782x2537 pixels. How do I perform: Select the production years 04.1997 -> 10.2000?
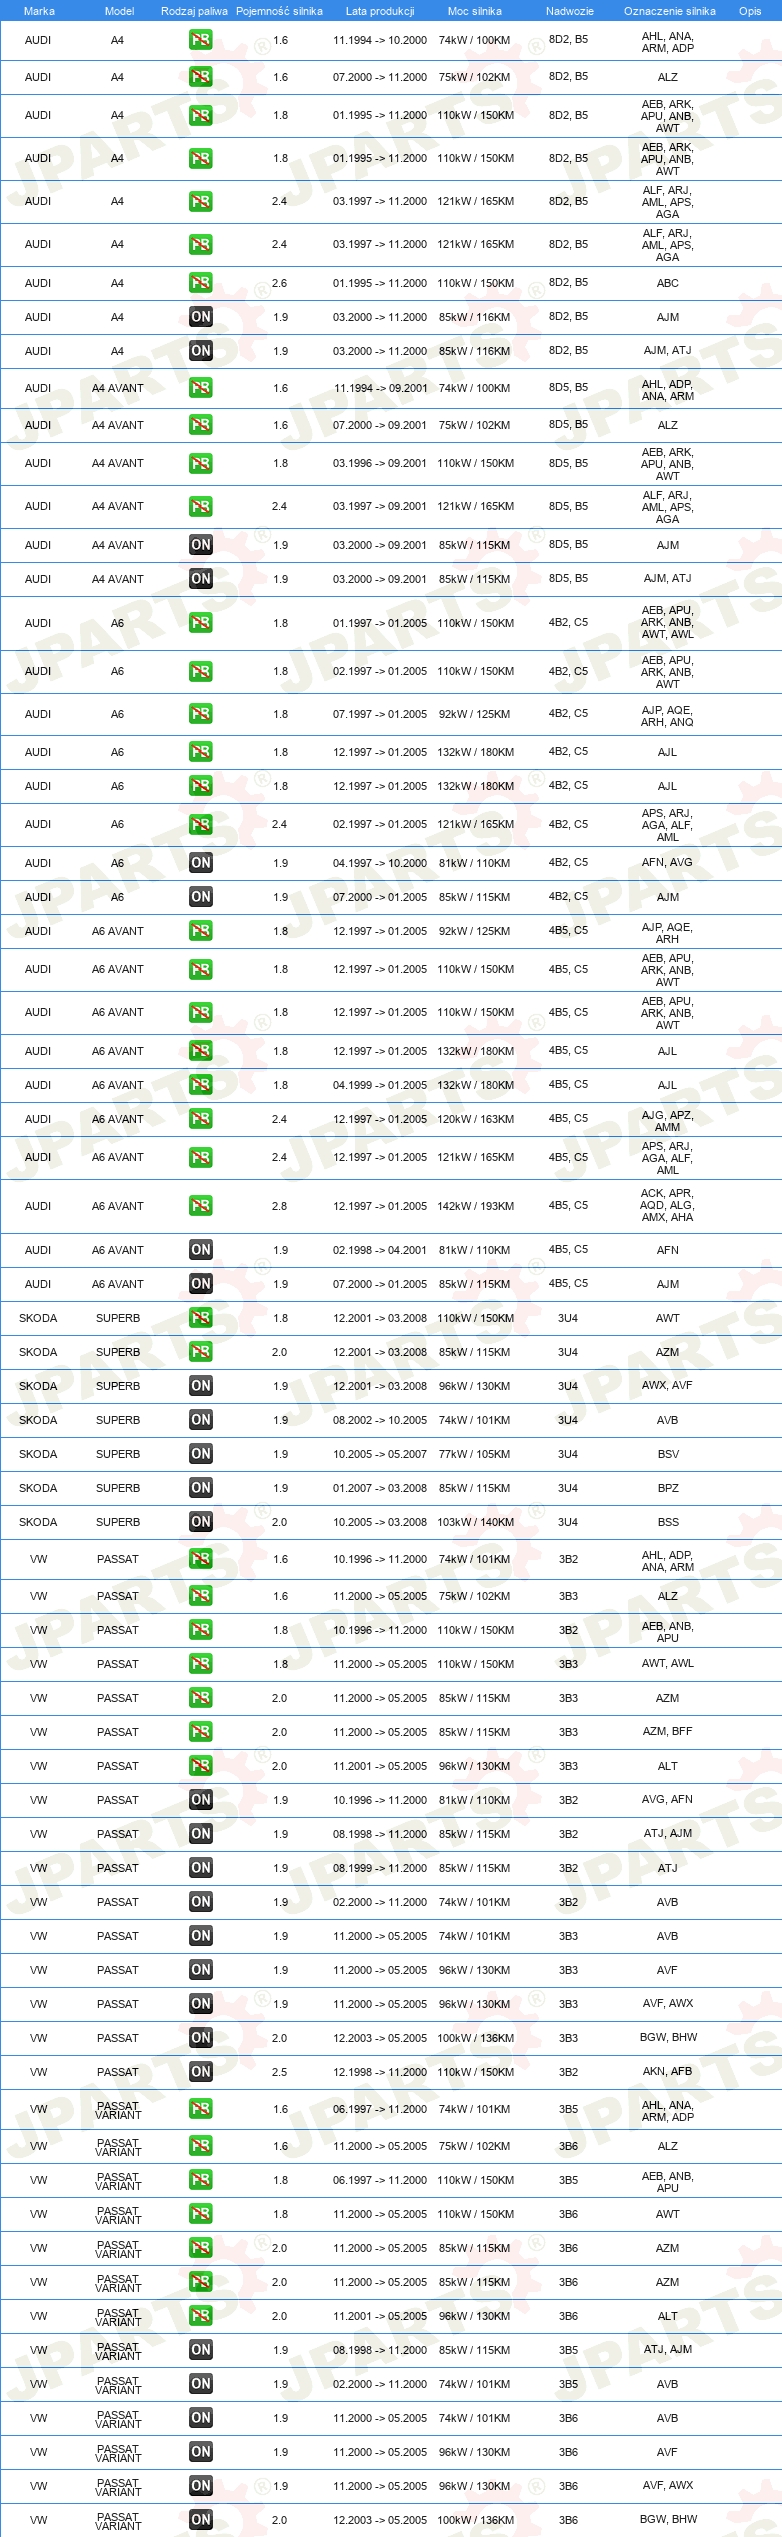click(380, 863)
